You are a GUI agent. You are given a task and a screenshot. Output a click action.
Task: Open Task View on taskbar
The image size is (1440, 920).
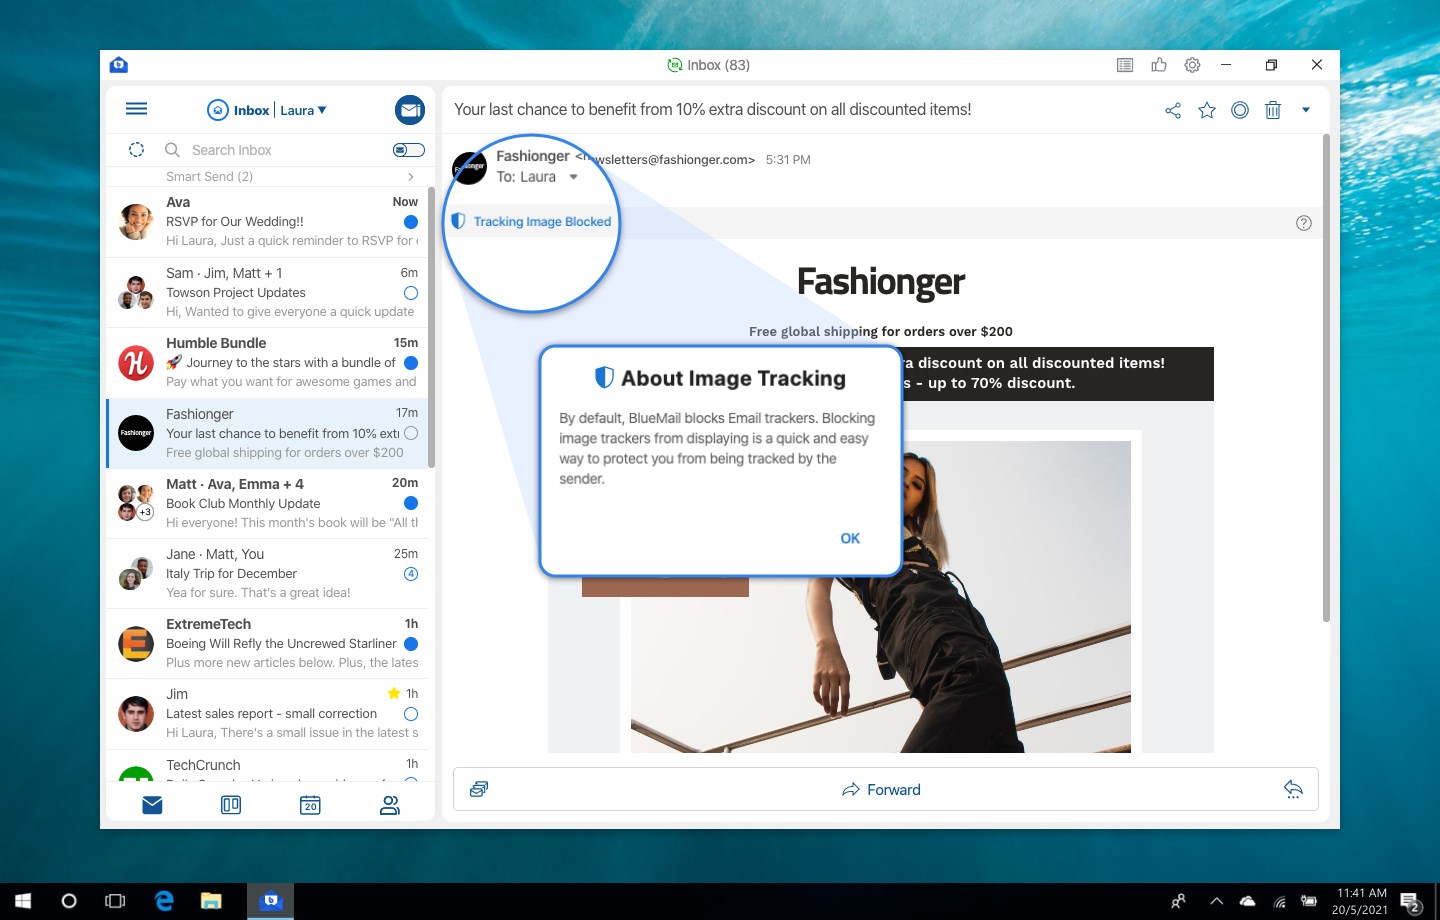click(115, 901)
